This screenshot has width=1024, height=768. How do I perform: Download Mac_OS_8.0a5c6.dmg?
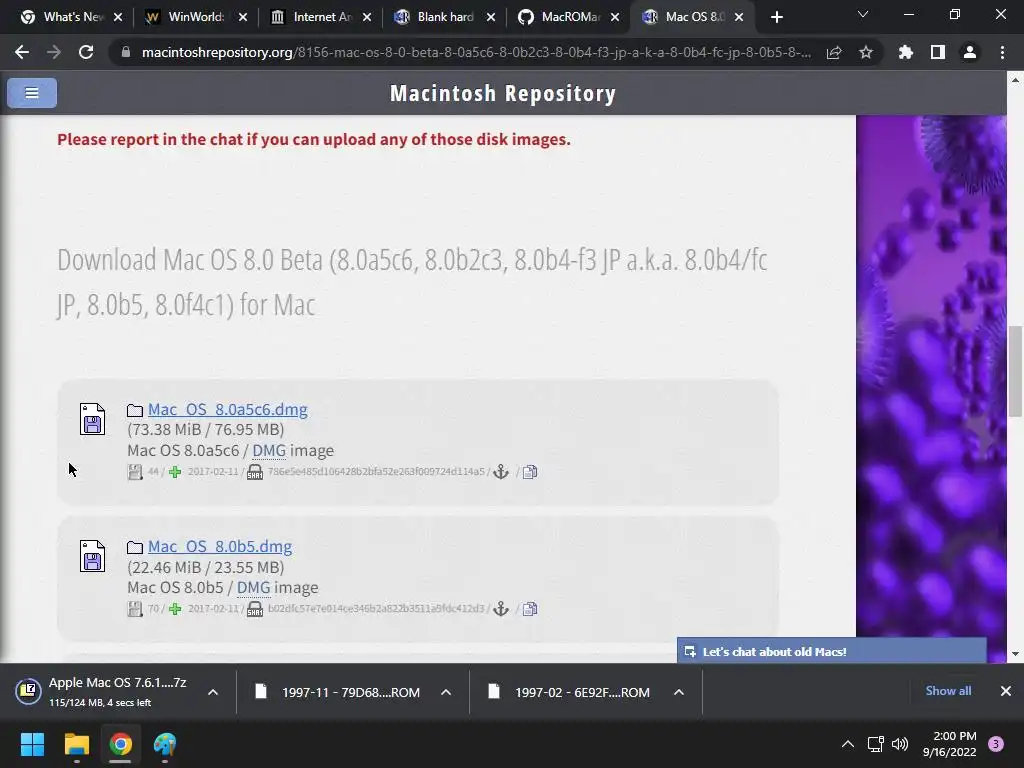[227, 409]
